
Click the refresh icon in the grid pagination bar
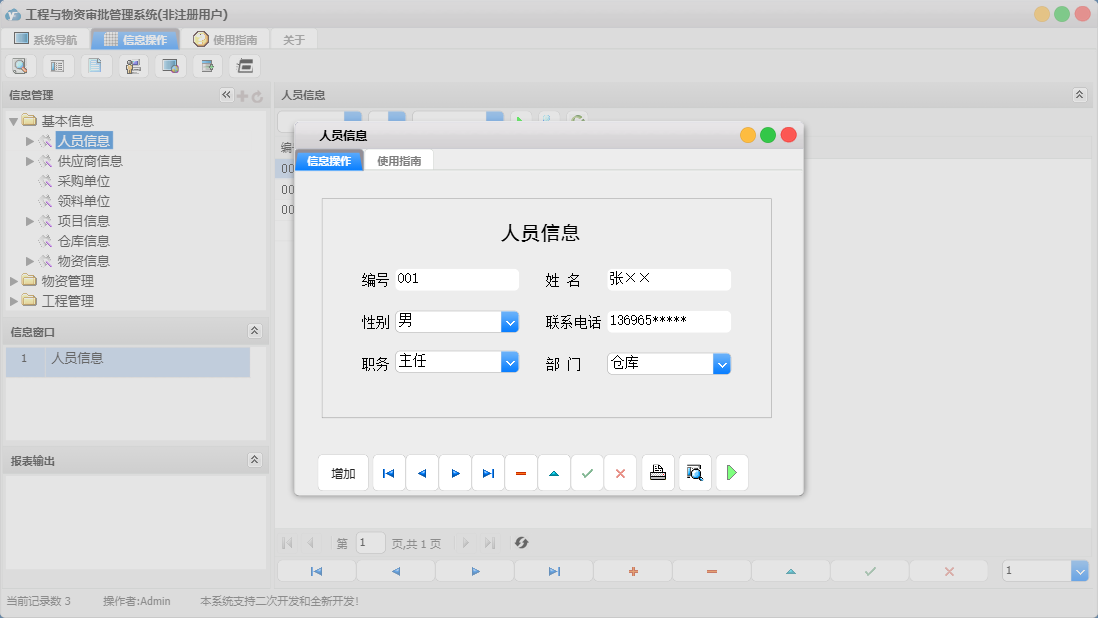[520, 543]
